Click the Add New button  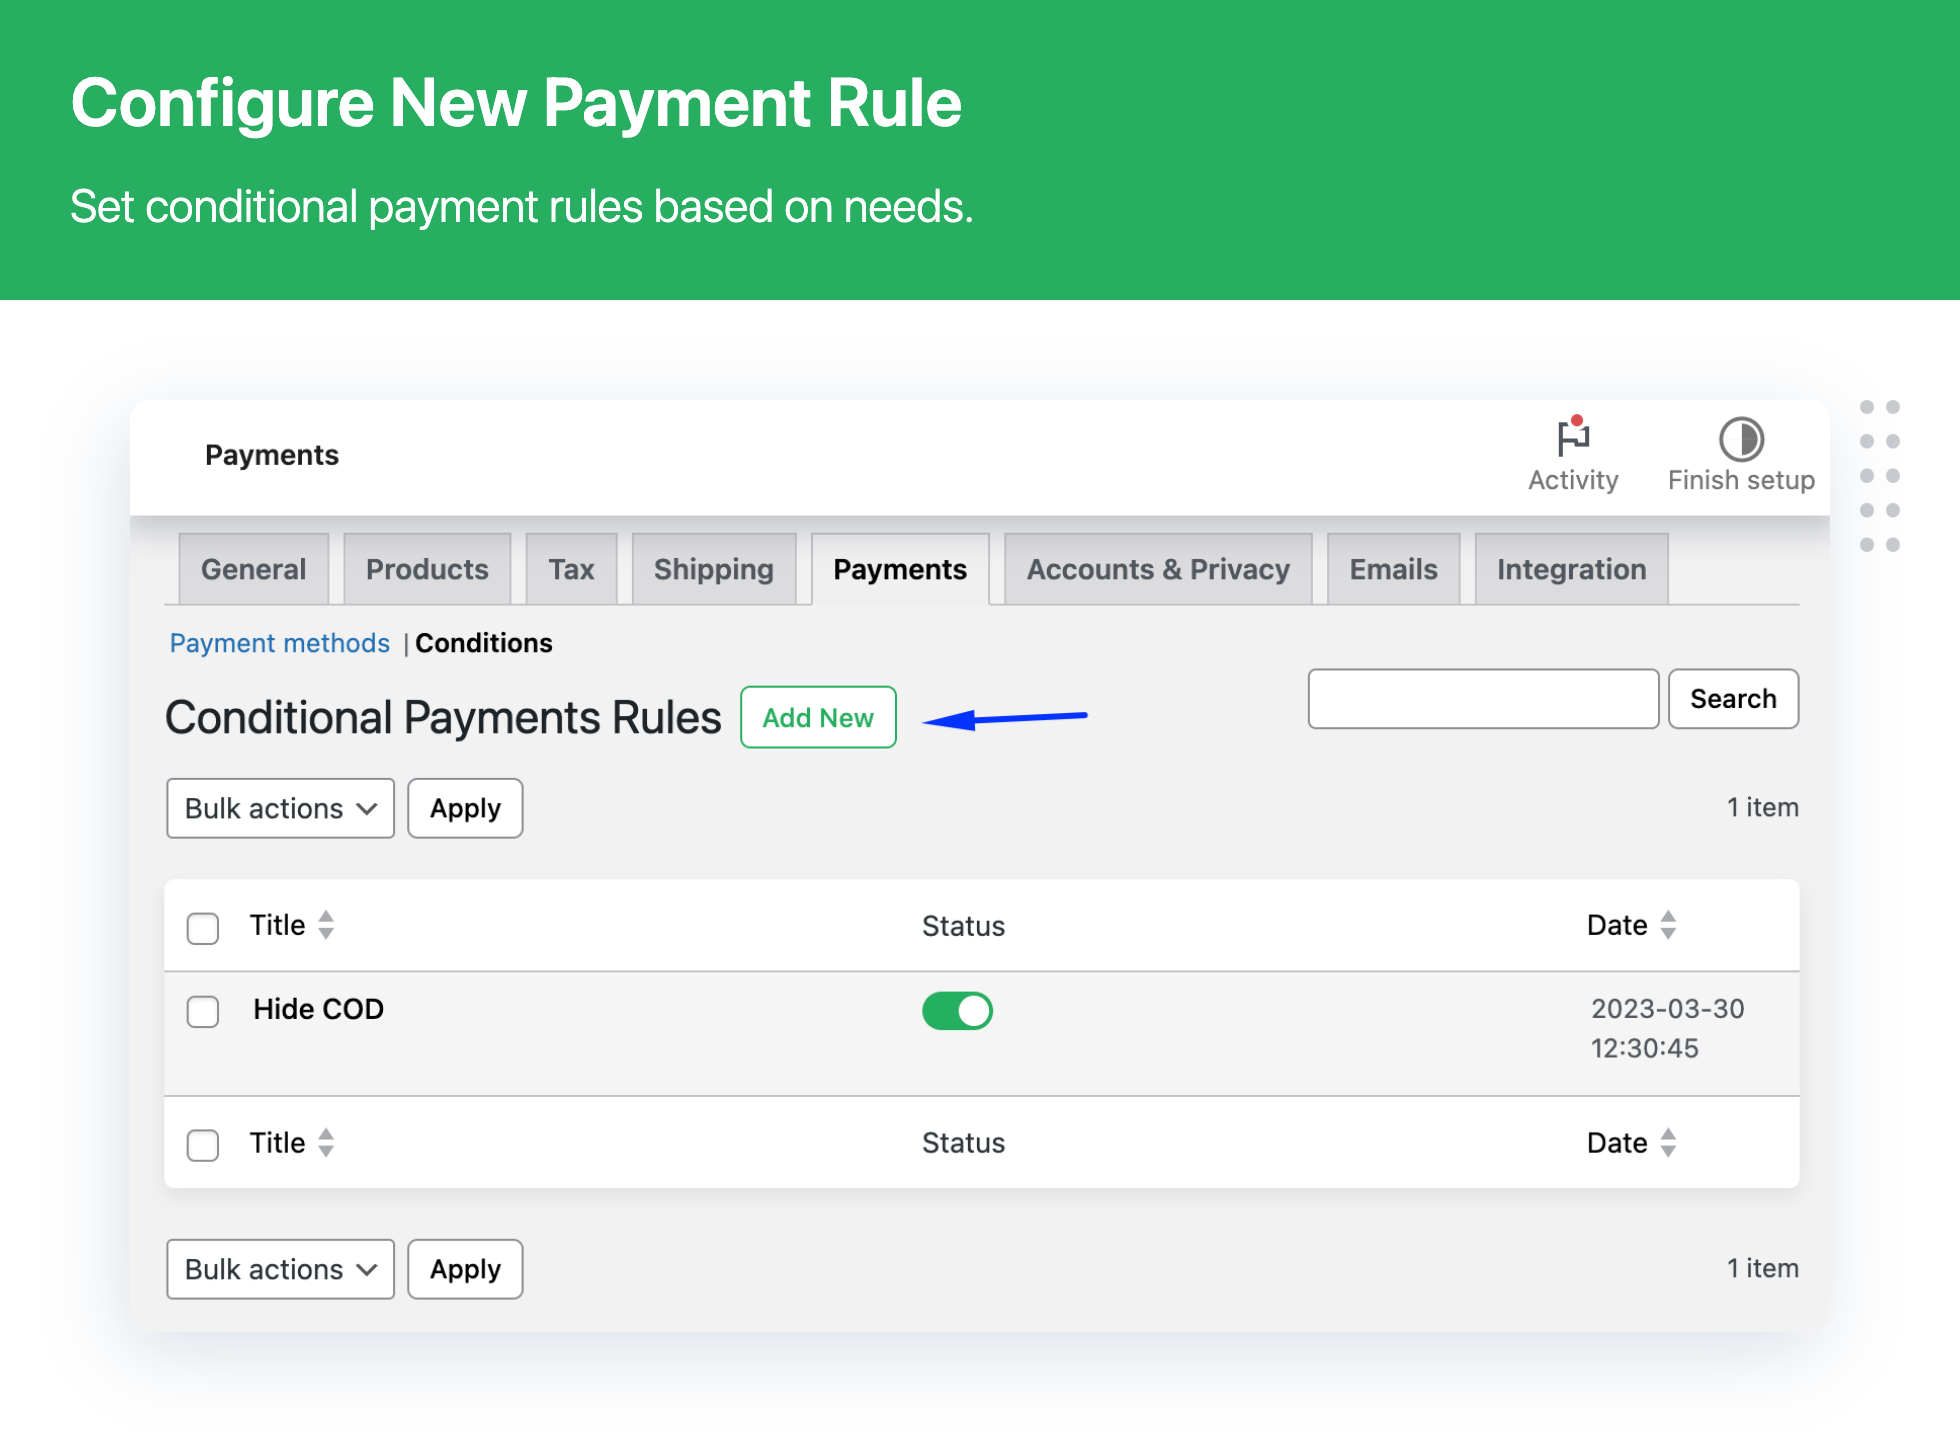[x=817, y=717]
